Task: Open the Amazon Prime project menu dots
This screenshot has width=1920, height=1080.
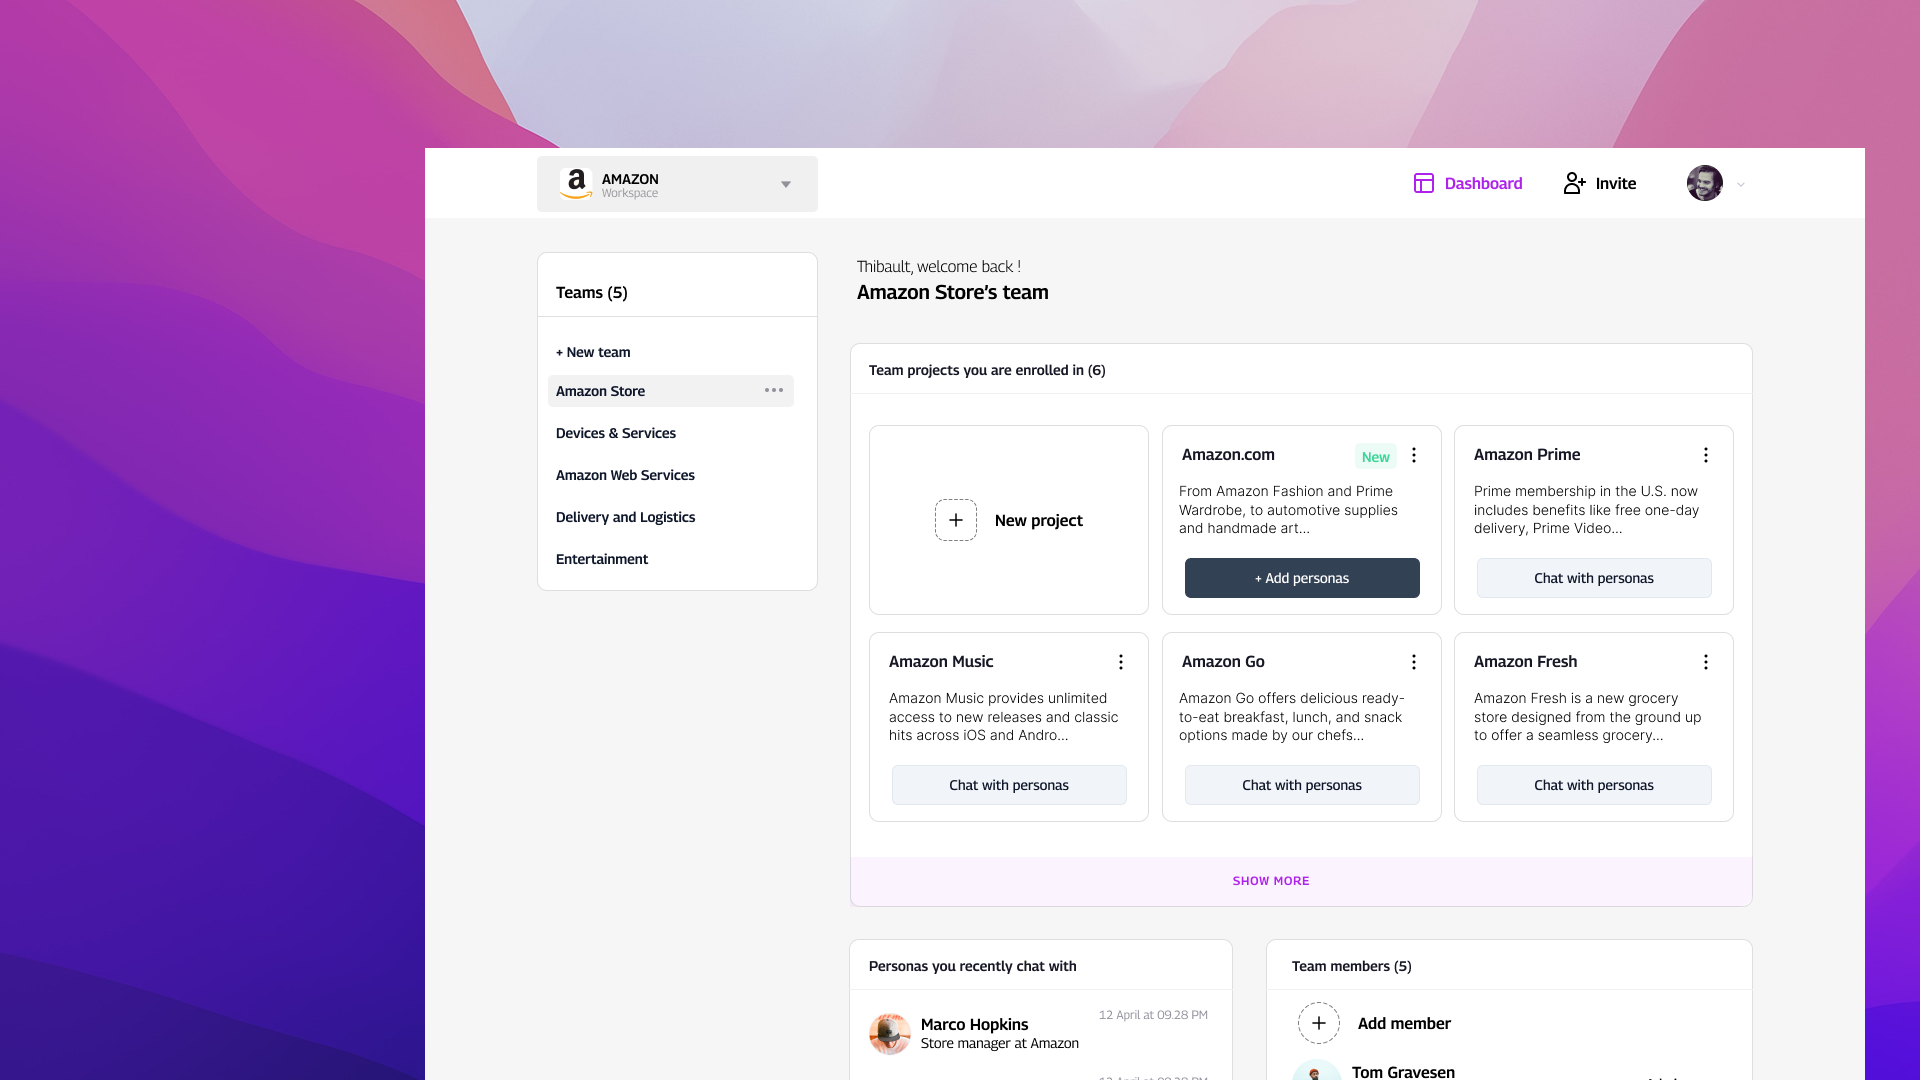Action: 1706,455
